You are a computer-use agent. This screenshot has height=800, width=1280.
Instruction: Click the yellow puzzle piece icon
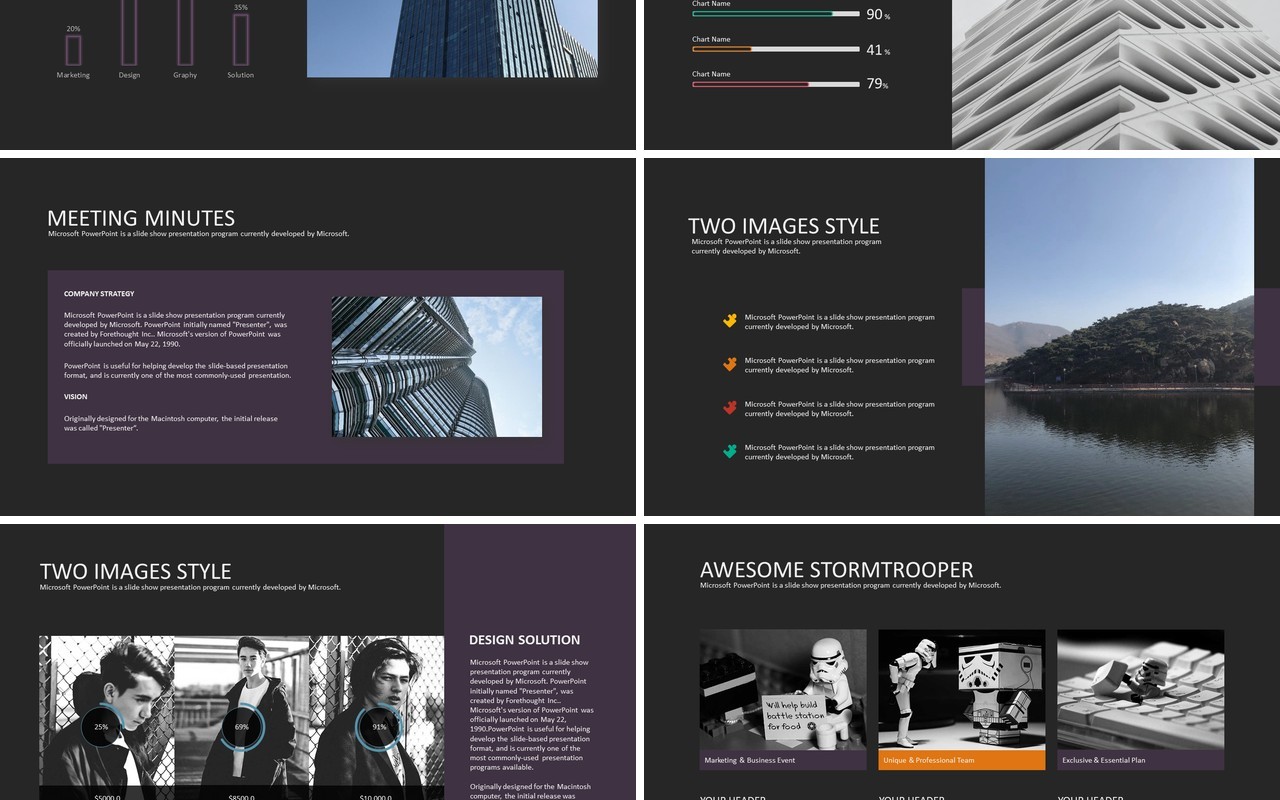730,321
